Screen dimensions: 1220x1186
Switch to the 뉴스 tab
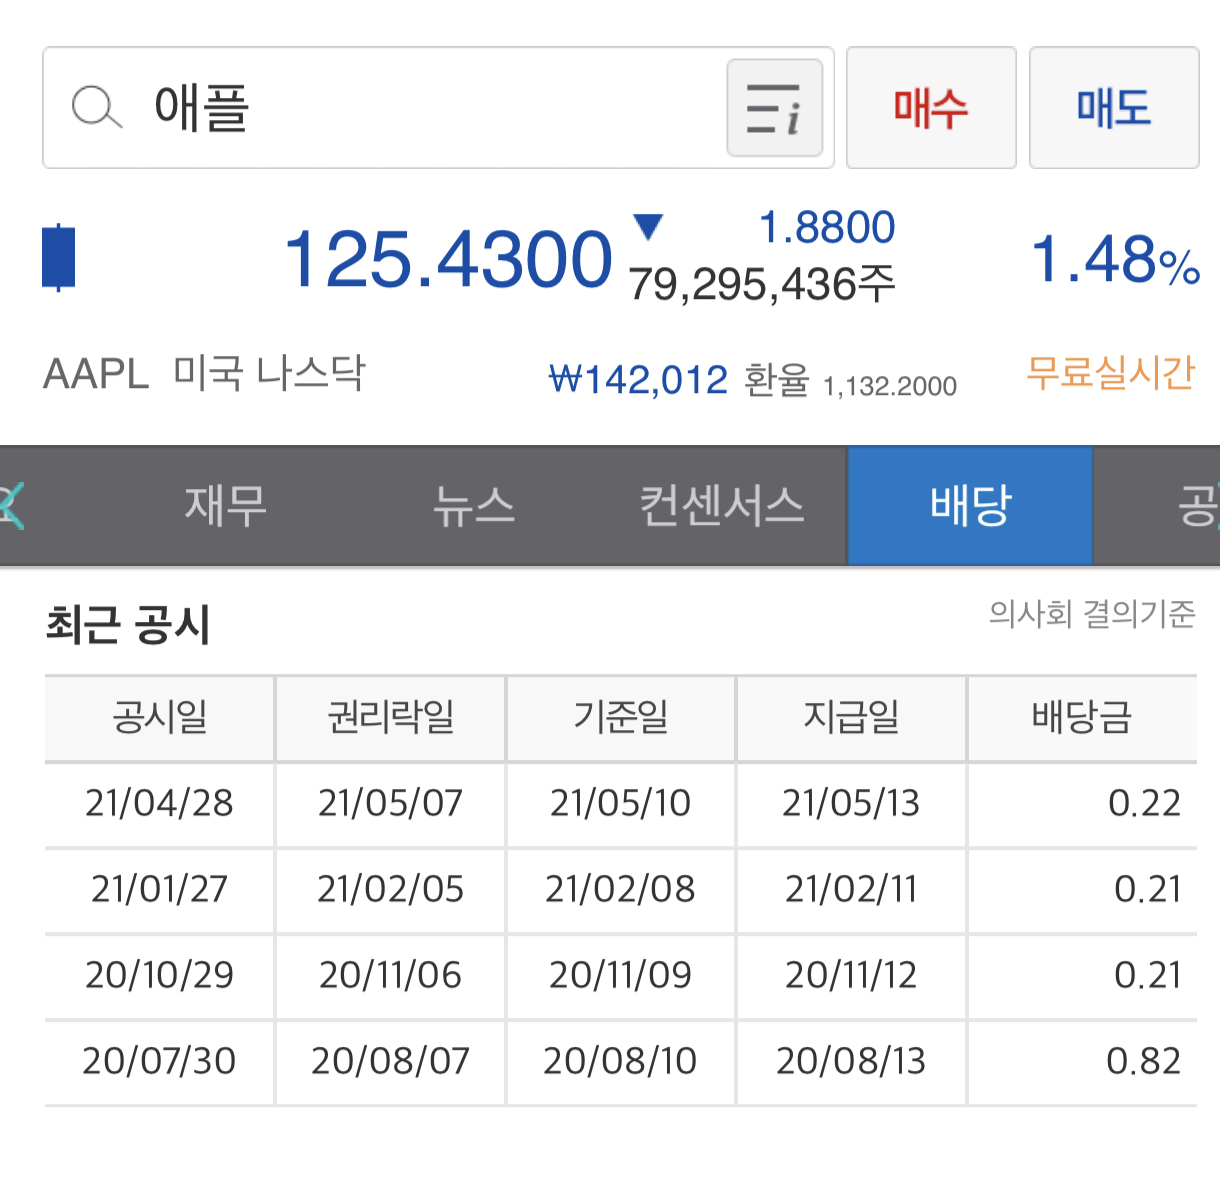[x=474, y=505]
